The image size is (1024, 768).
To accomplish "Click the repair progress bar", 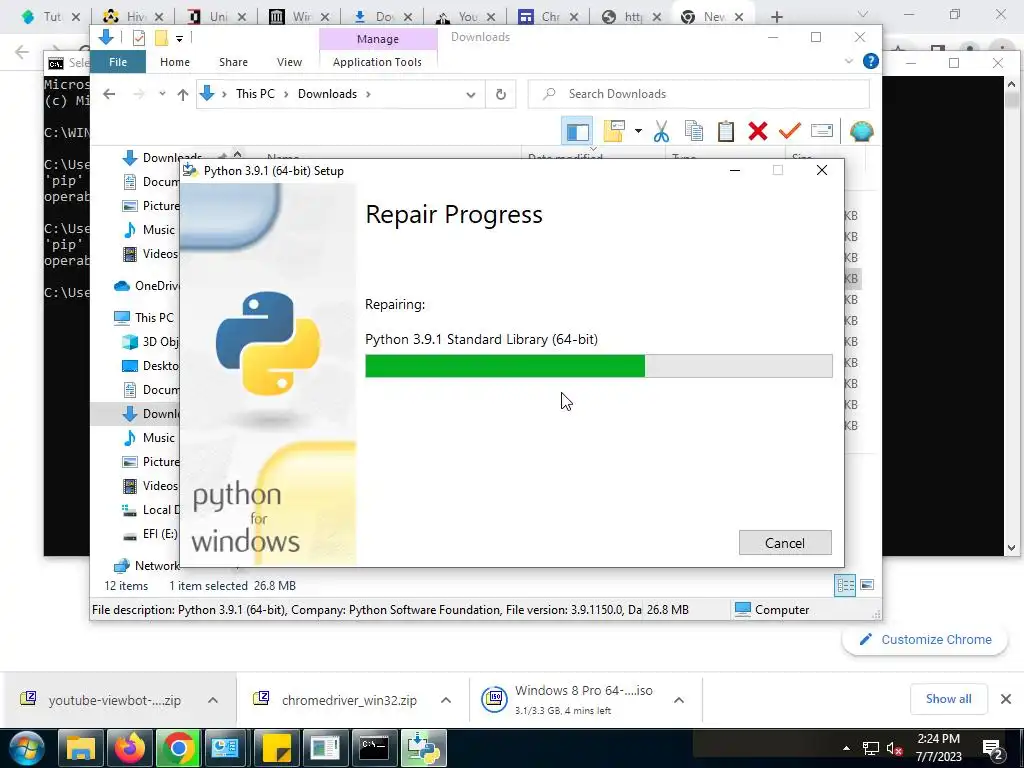I will [598, 366].
